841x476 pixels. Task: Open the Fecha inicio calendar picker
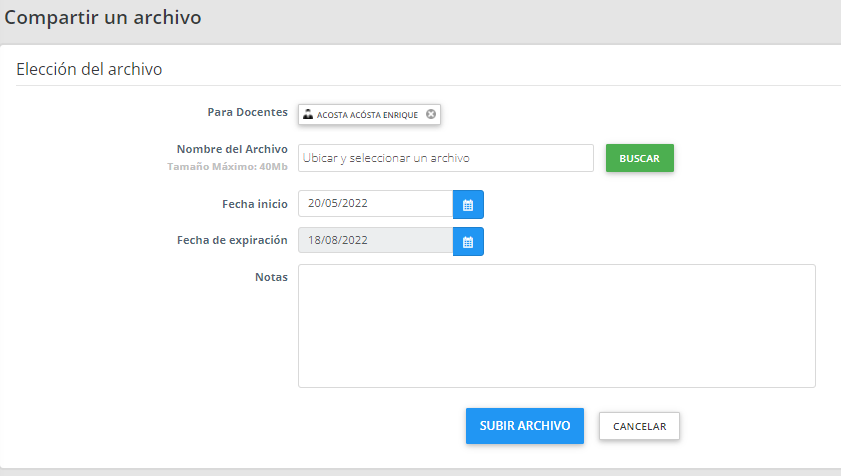point(468,204)
